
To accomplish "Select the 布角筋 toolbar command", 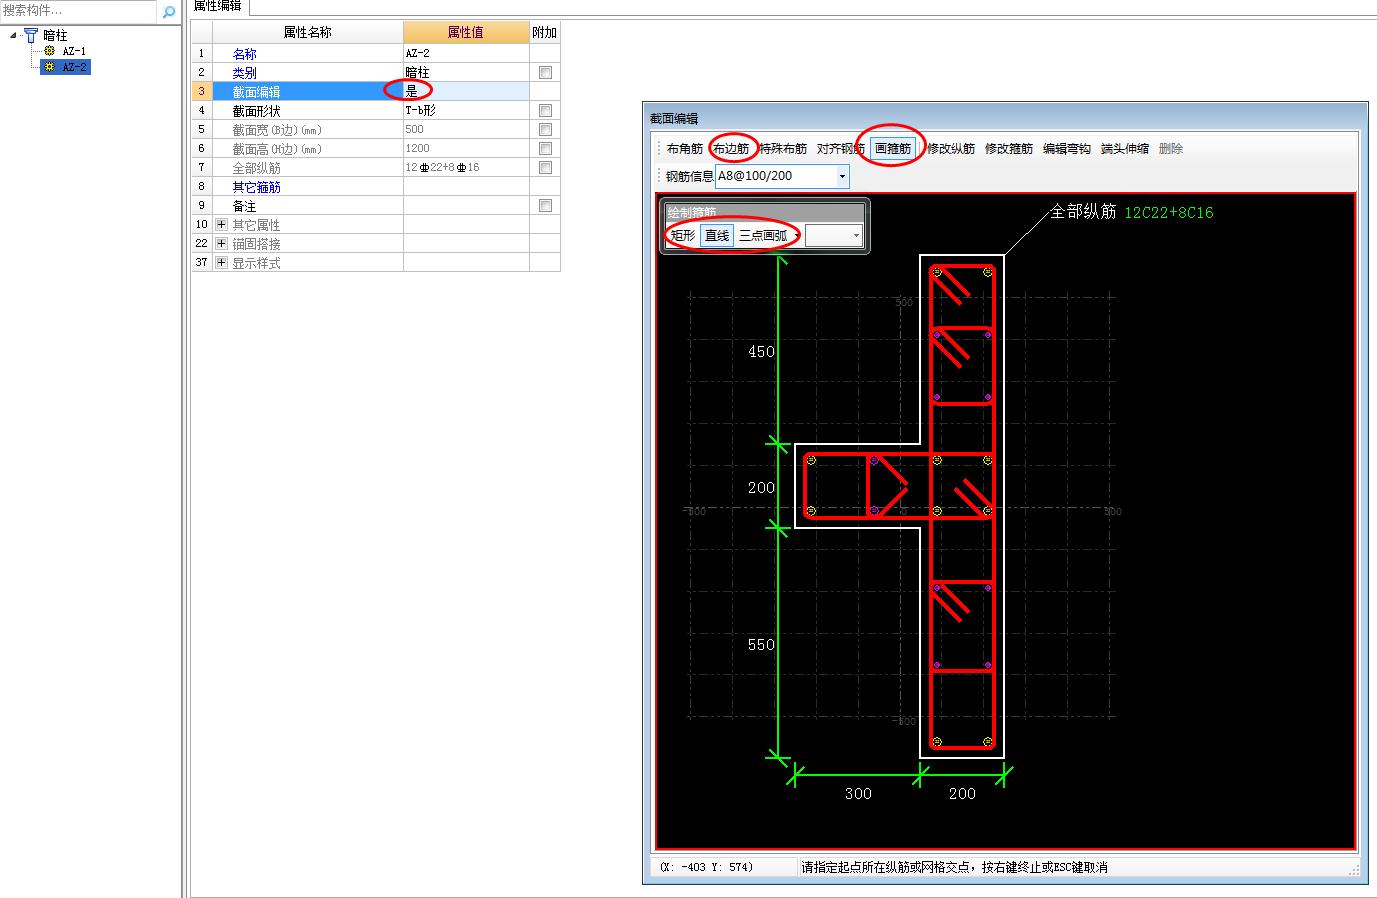I will click(685, 149).
